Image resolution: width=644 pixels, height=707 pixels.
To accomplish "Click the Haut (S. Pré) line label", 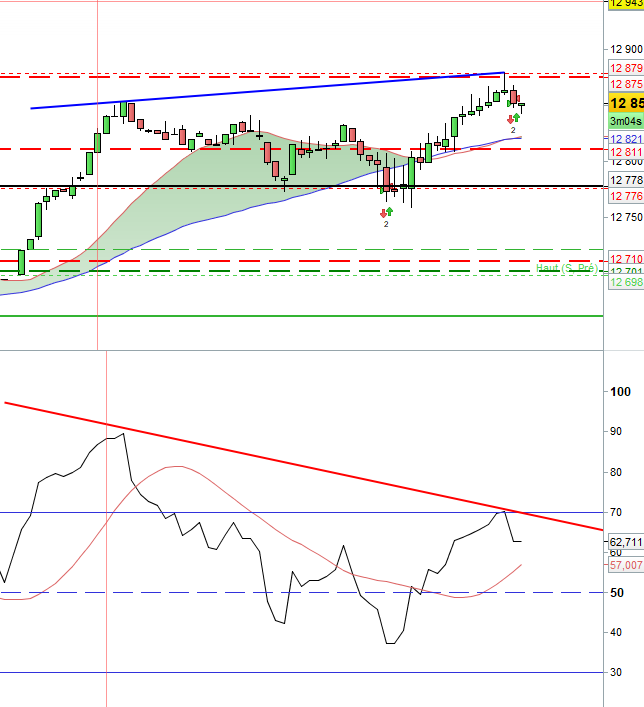I will click(x=566, y=268).
